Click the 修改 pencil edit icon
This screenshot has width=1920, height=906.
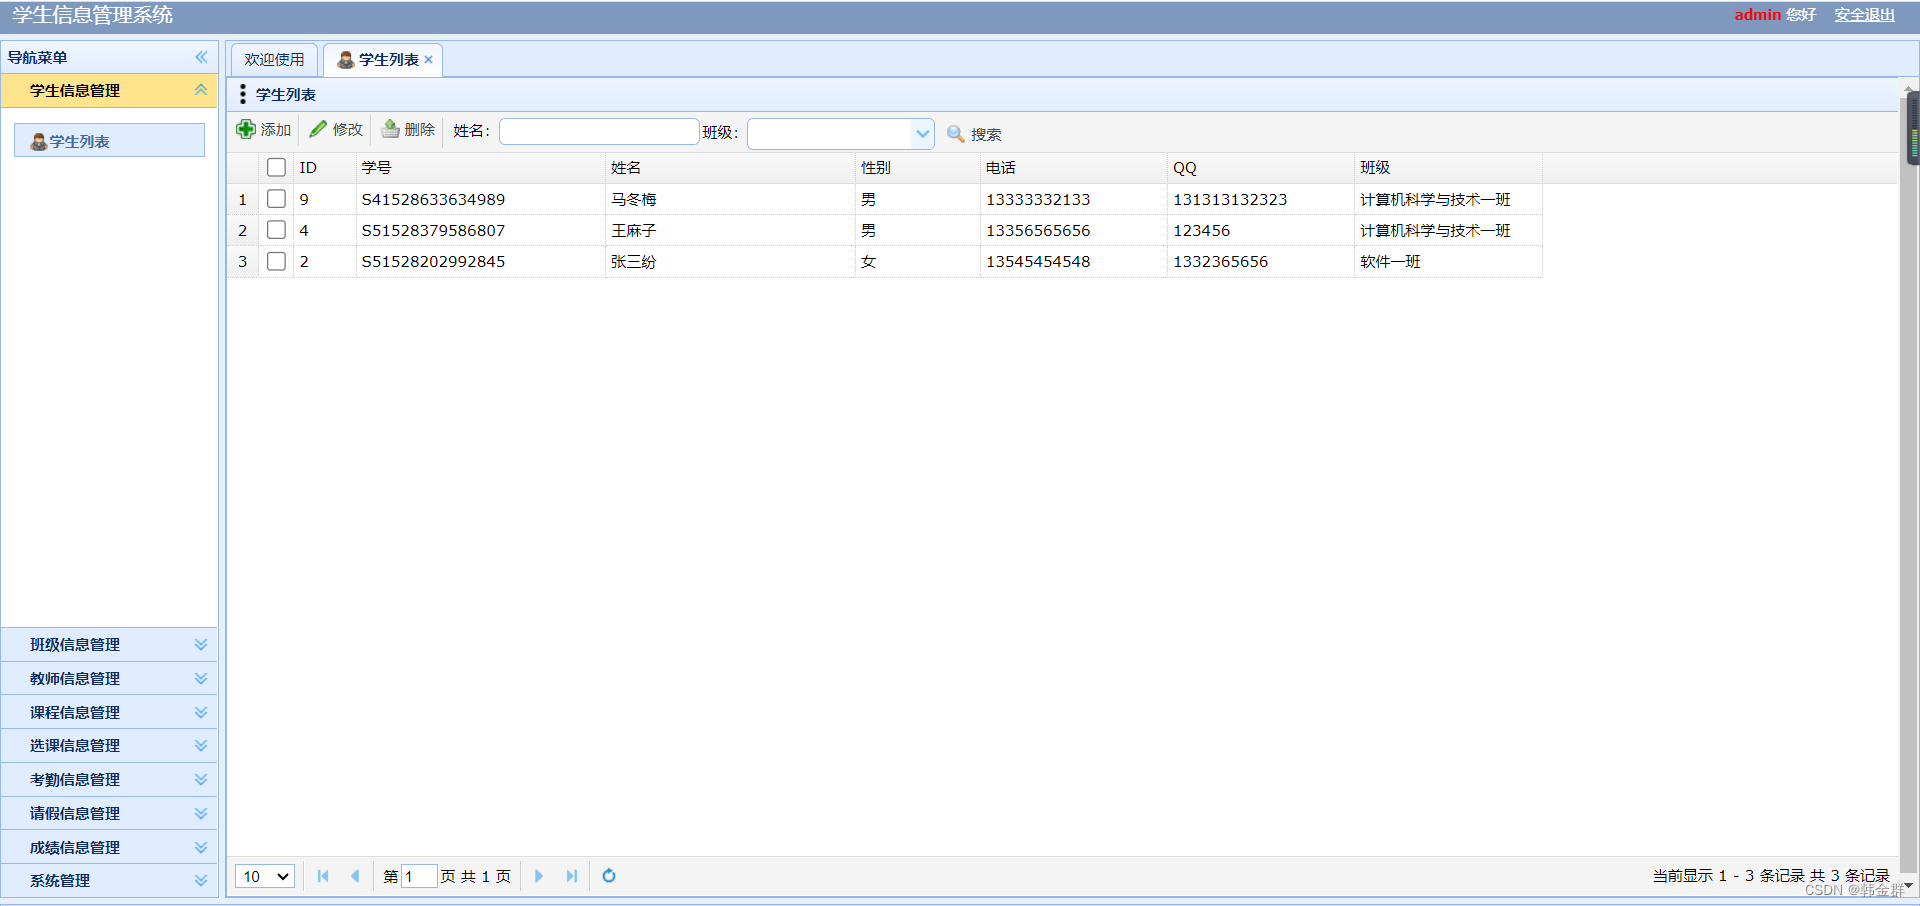[x=318, y=129]
